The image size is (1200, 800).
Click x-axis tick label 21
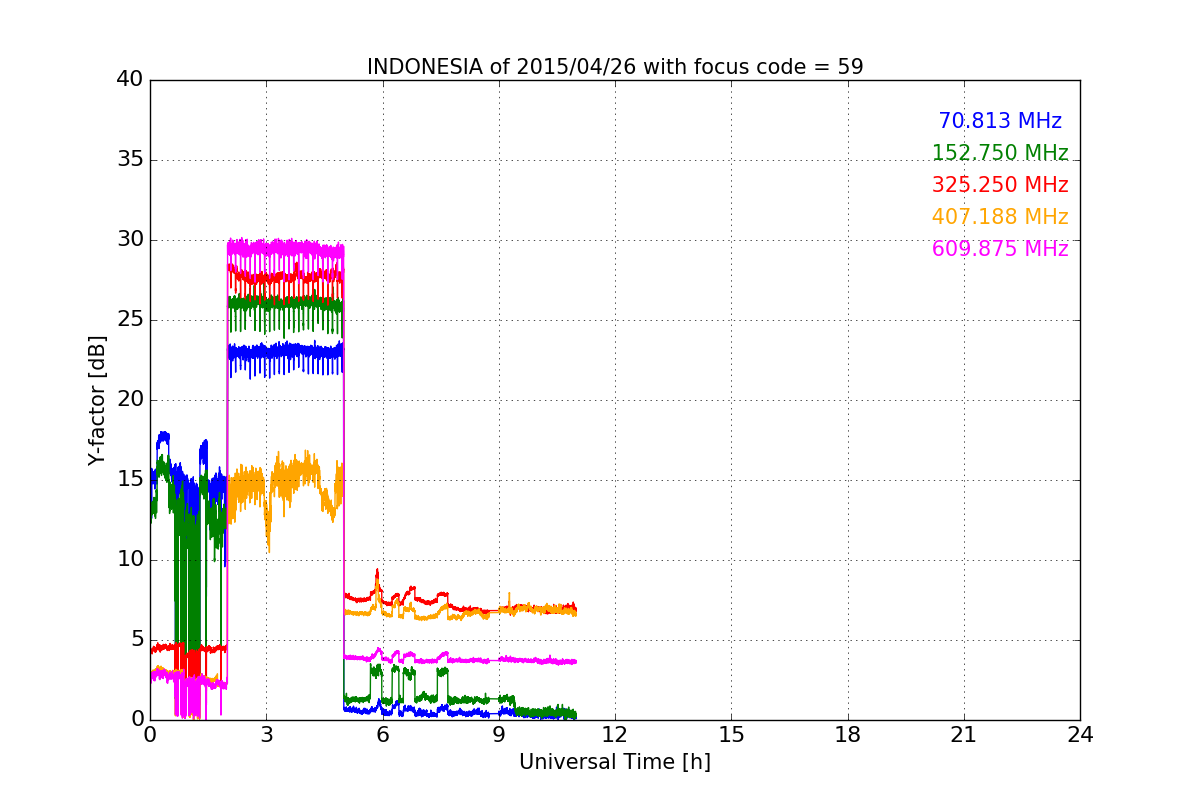point(964,735)
